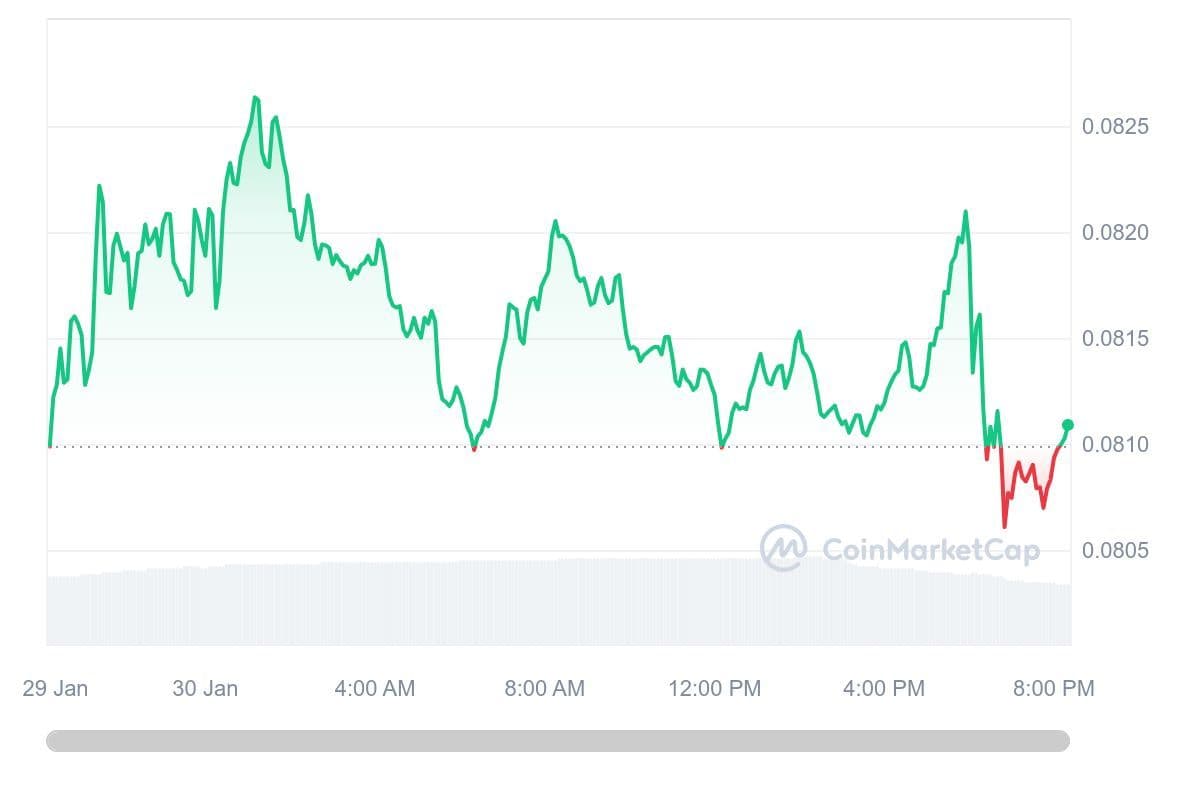This screenshot has height=800, width=1200.
Task: Select the 12:00 PM time label
Action: (x=715, y=689)
